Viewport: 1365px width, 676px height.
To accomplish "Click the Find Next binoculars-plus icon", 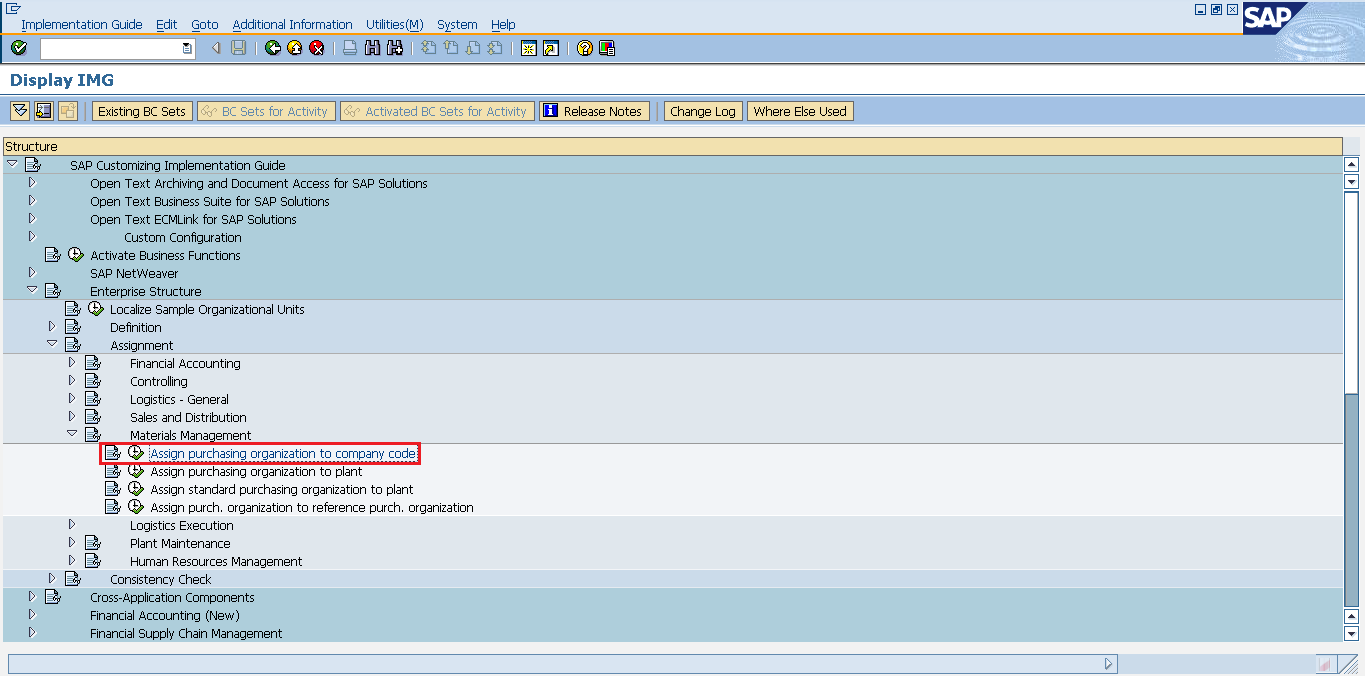I will click(x=394, y=48).
